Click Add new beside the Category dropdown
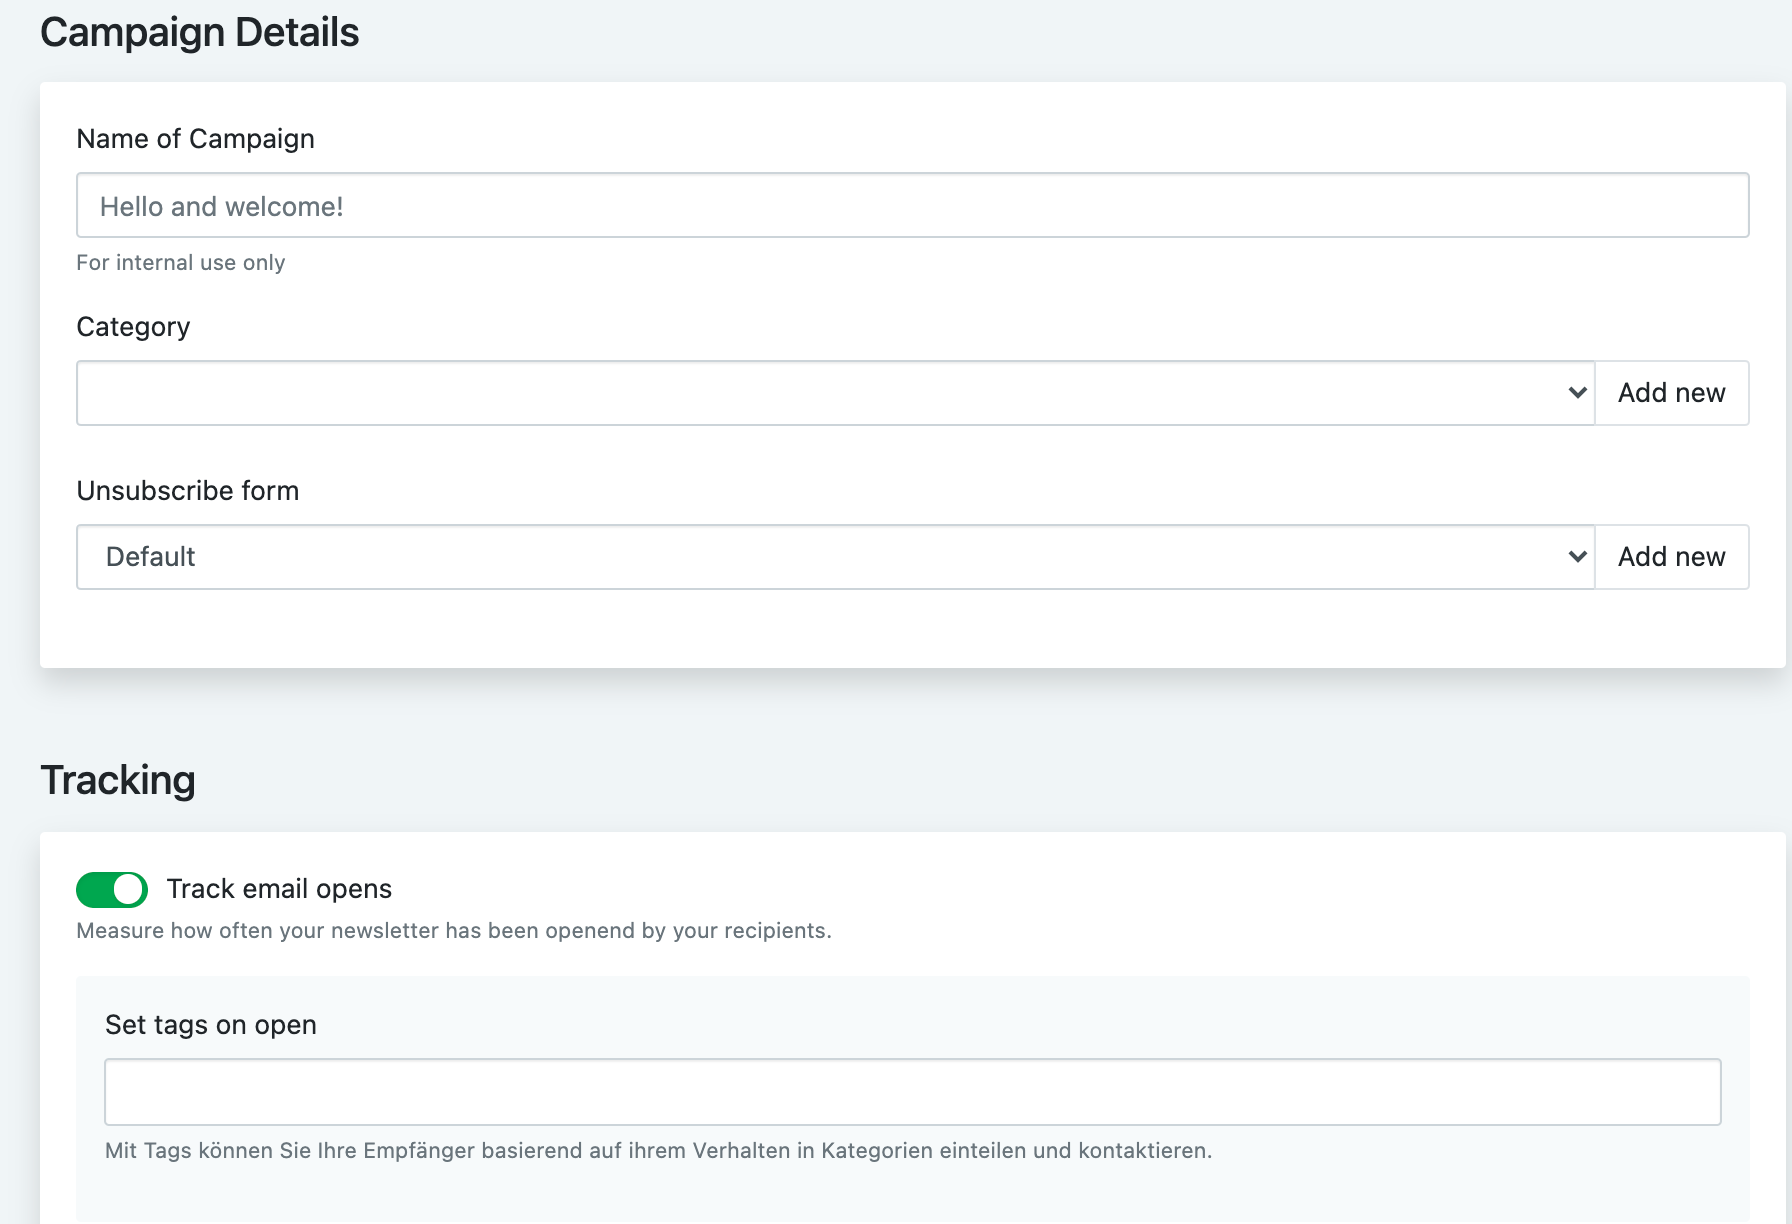Viewport: 1792px width, 1224px height. pos(1671,393)
